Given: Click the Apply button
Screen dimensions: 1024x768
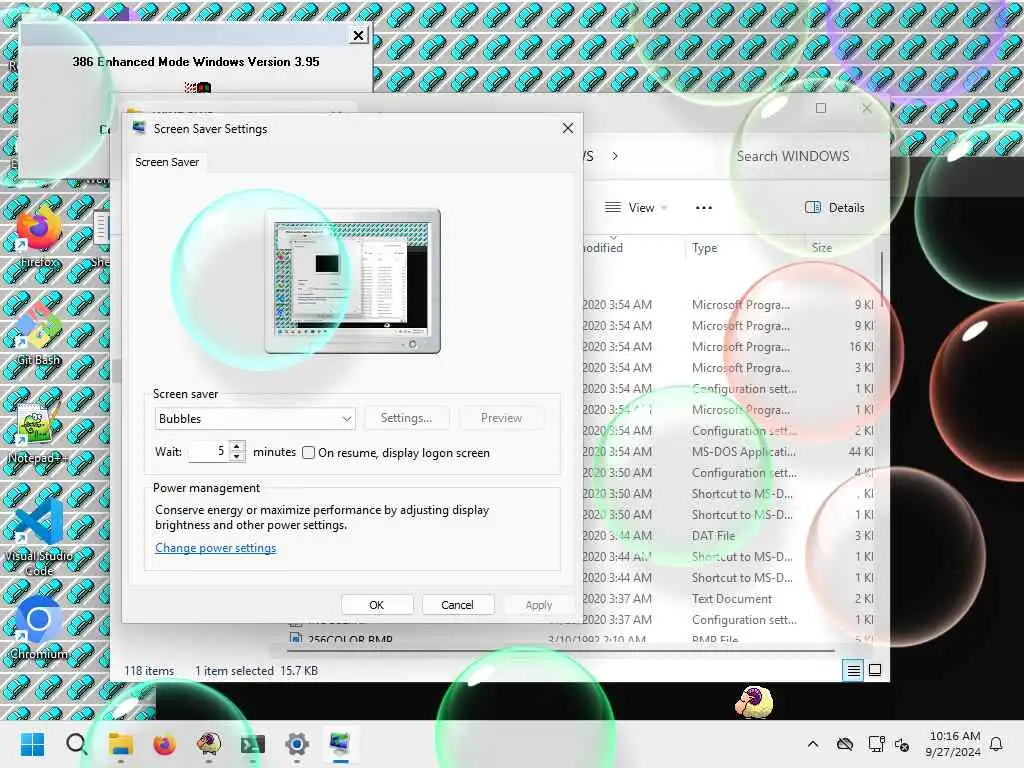Looking at the screenshot, I should point(539,605).
